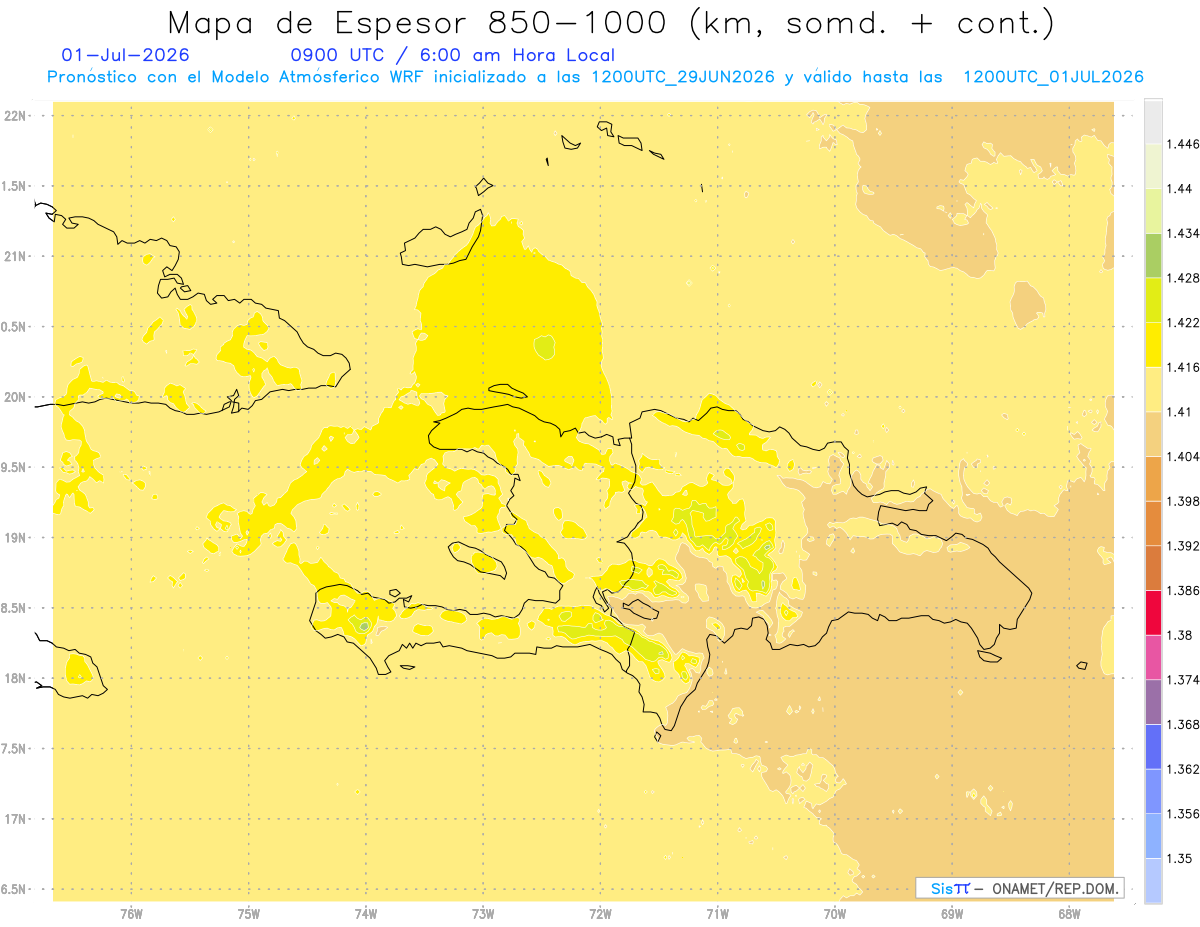The height and width of the screenshot is (927, 1200).
Task: Click the '74W' longitude label
Action: click(x=366, y=913)
